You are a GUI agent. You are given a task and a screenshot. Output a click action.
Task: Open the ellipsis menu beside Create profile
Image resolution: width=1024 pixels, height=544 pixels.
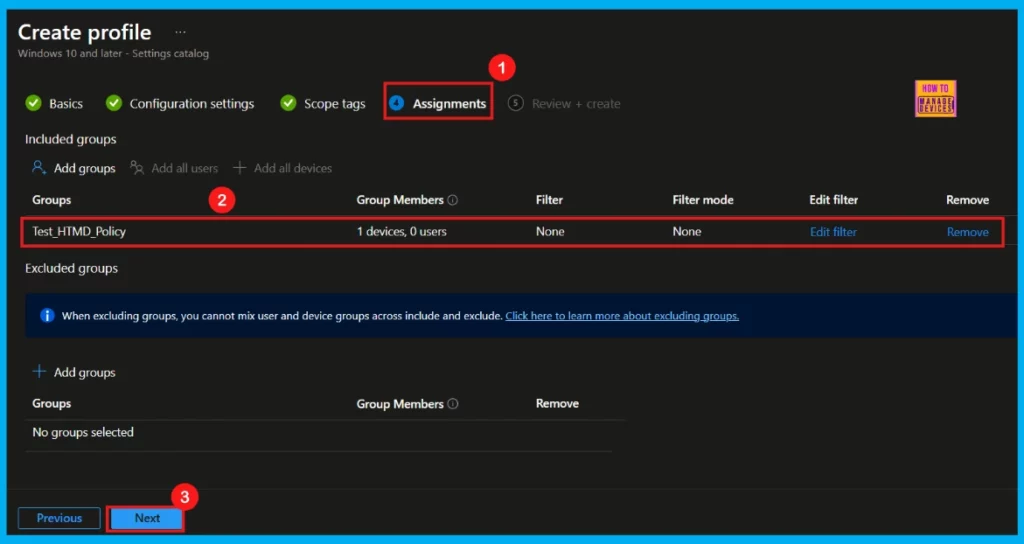coord(180,32)
